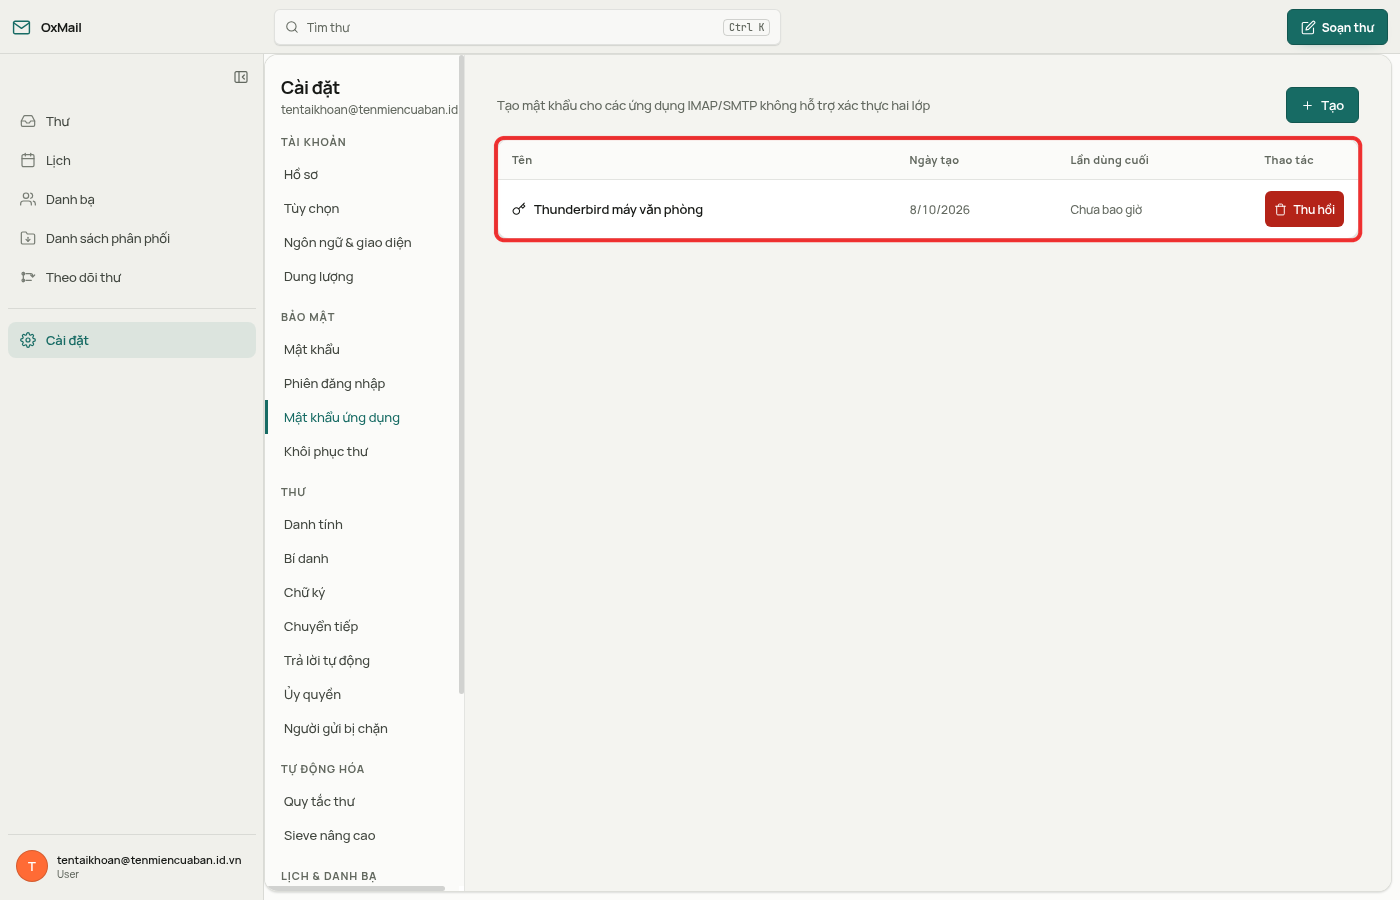
Task: Collapse the sidebar with the panel icon
Action: pos(241,77)
